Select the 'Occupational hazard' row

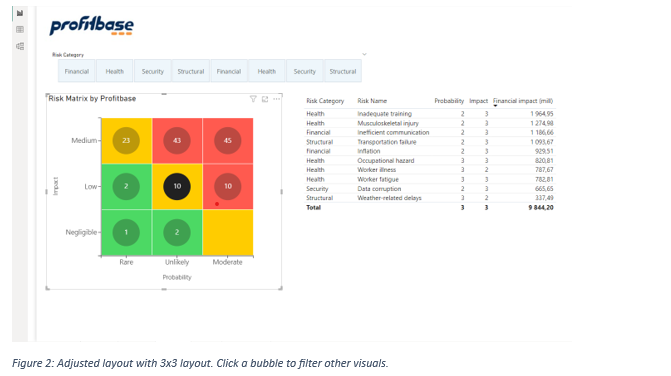click(x=430, y=161)
